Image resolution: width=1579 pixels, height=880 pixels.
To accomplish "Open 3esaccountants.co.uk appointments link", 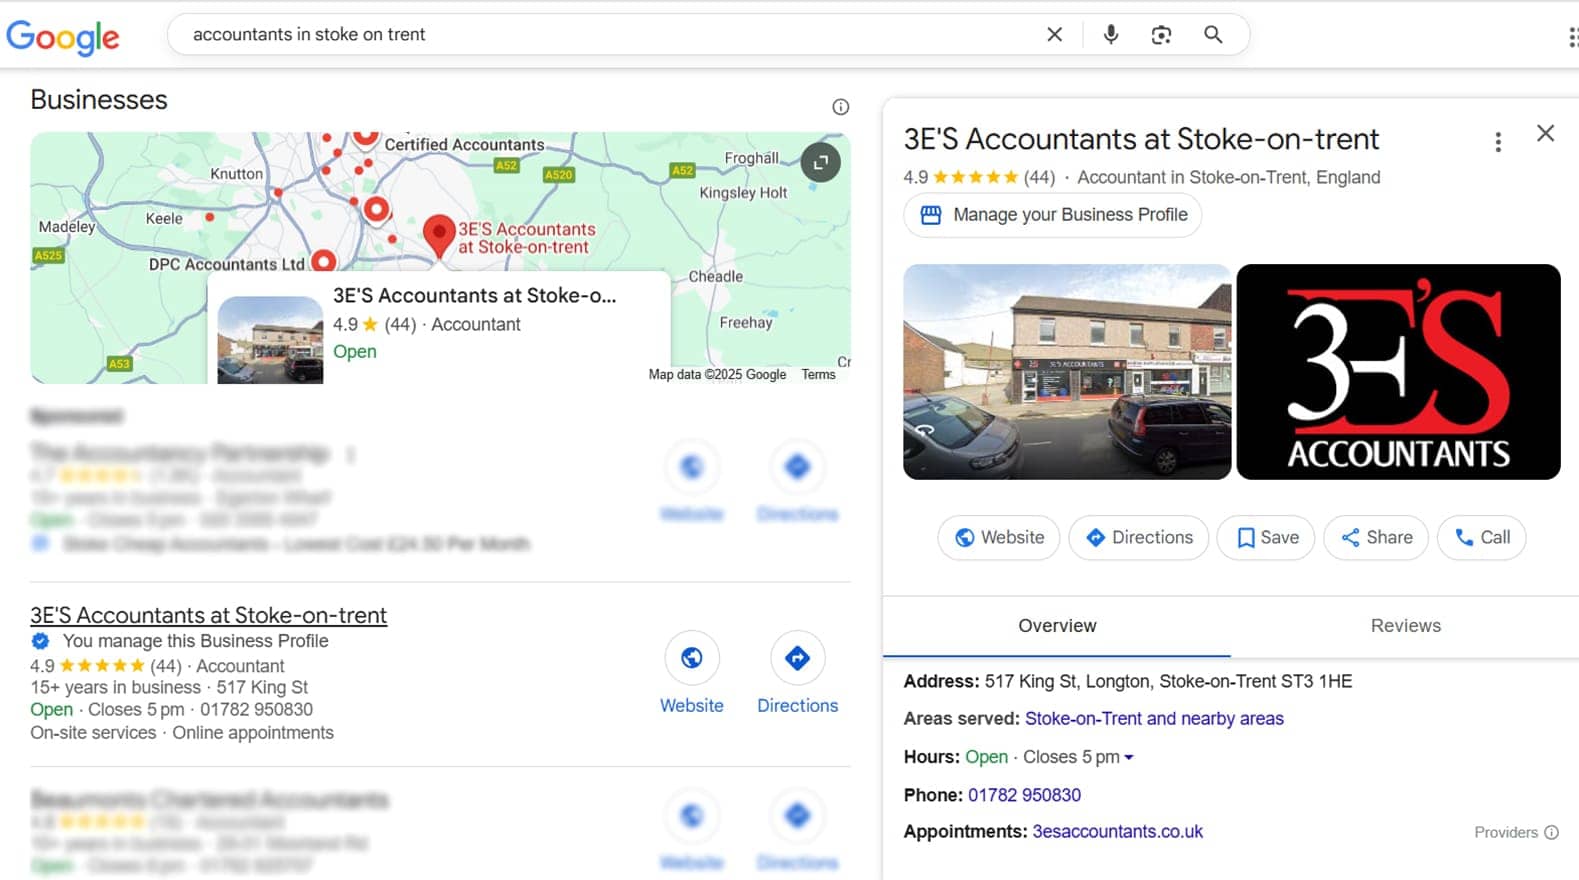I will [1117, 832].
